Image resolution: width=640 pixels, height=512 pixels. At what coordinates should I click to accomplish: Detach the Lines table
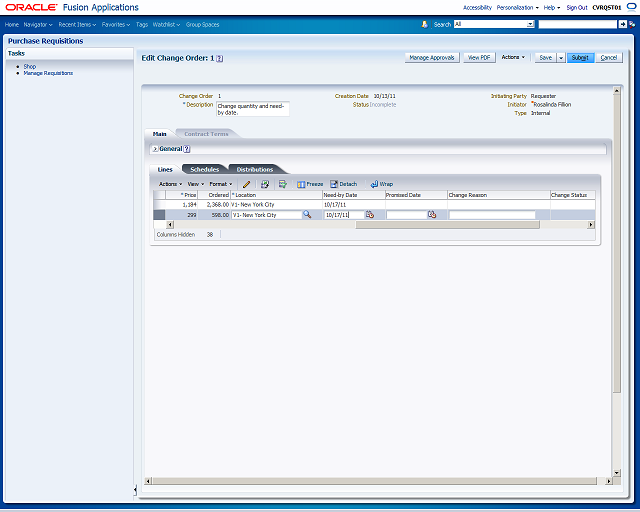point(344,184)
